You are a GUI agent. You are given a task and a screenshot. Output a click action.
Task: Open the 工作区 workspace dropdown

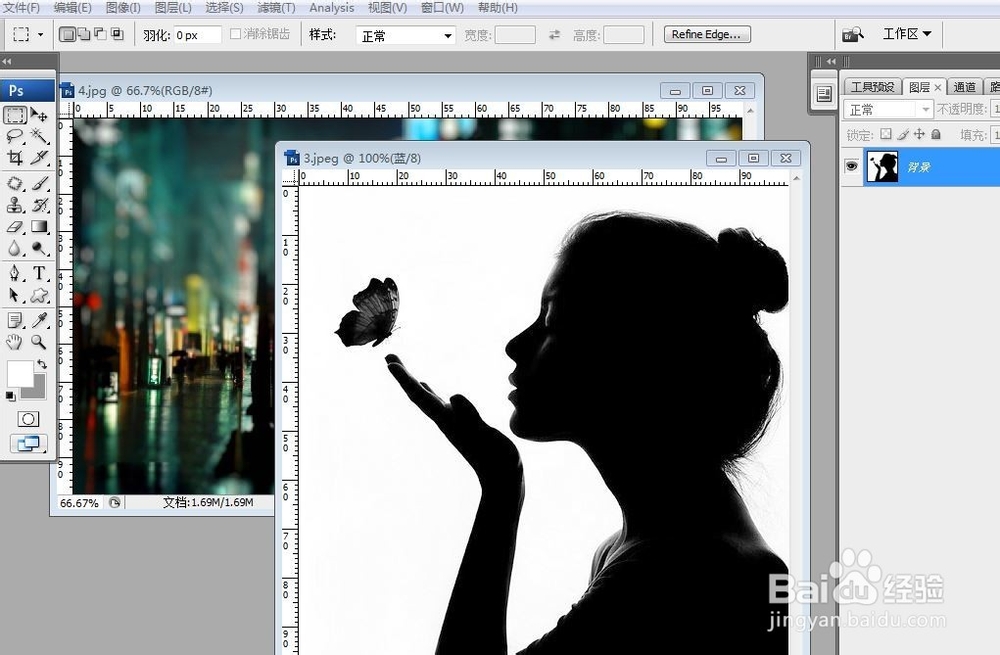(x=906, y=34)
